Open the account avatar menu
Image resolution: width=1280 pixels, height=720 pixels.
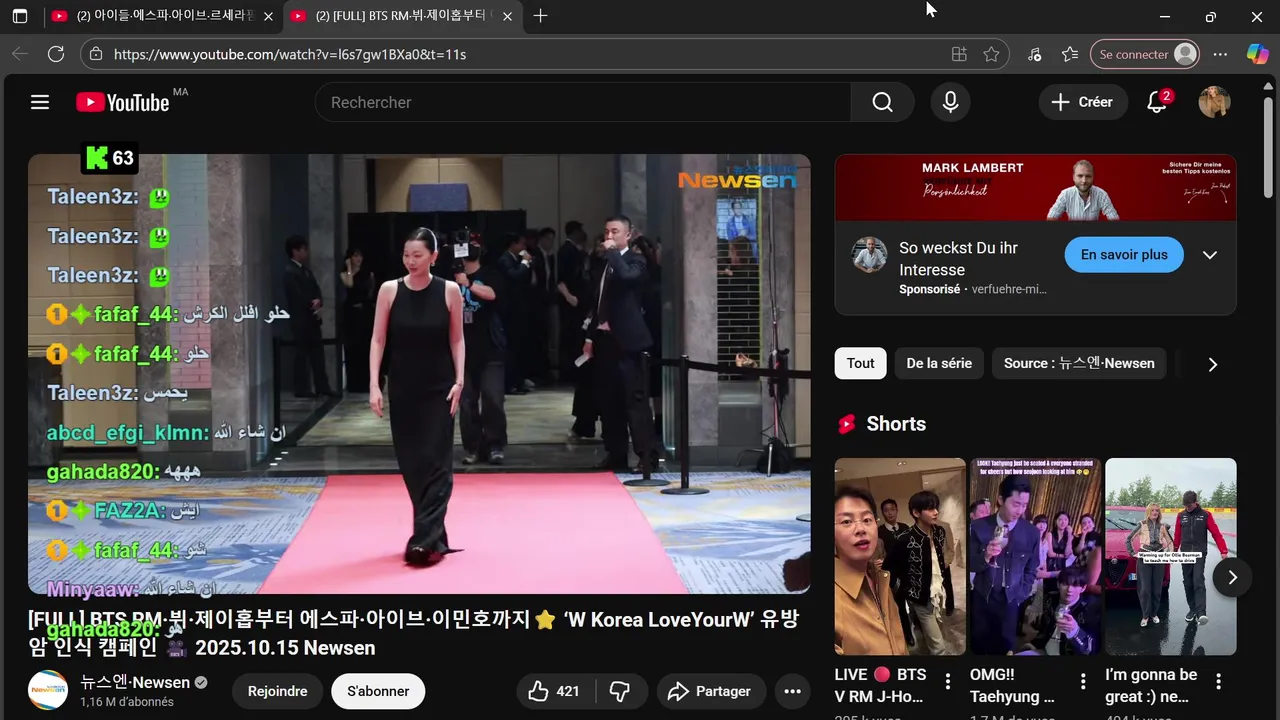1214,102
